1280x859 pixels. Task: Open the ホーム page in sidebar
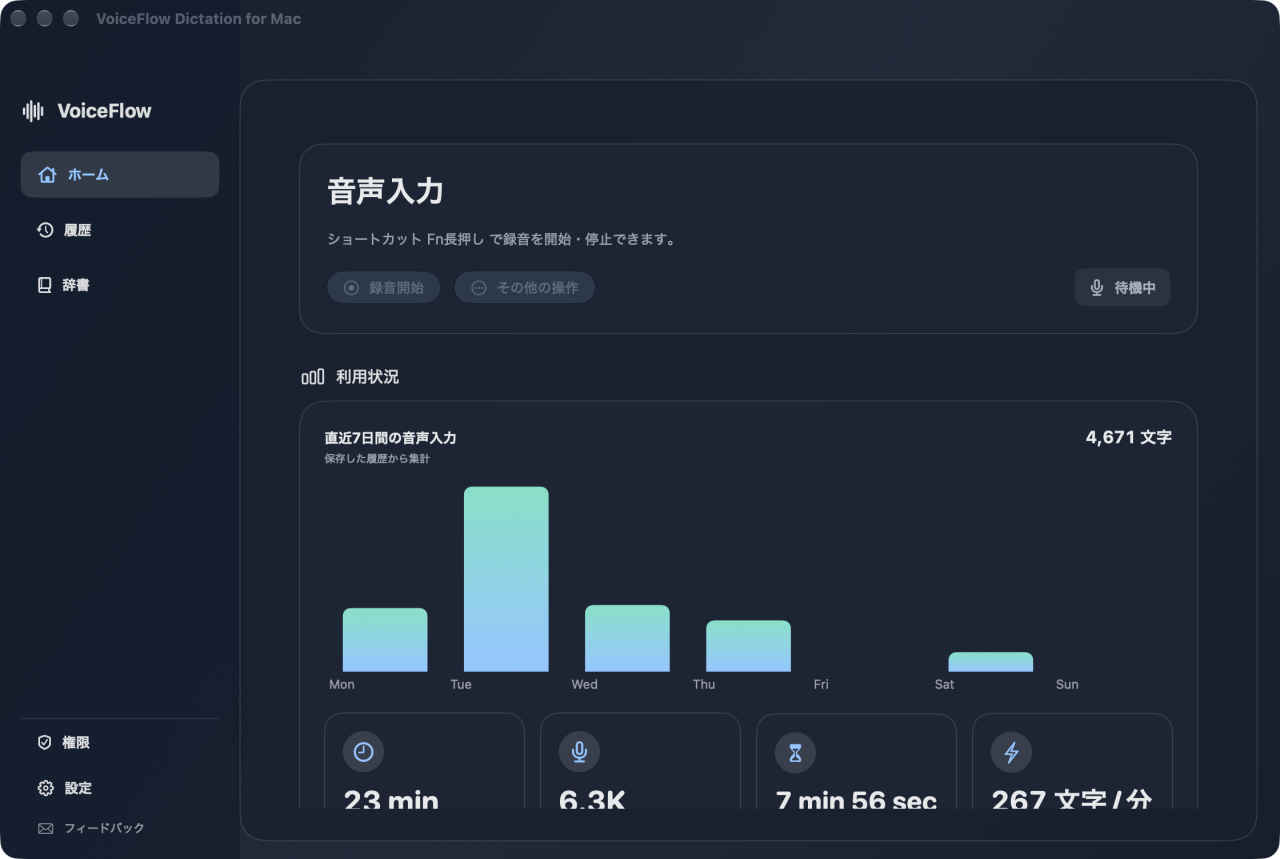coord(120,175)
